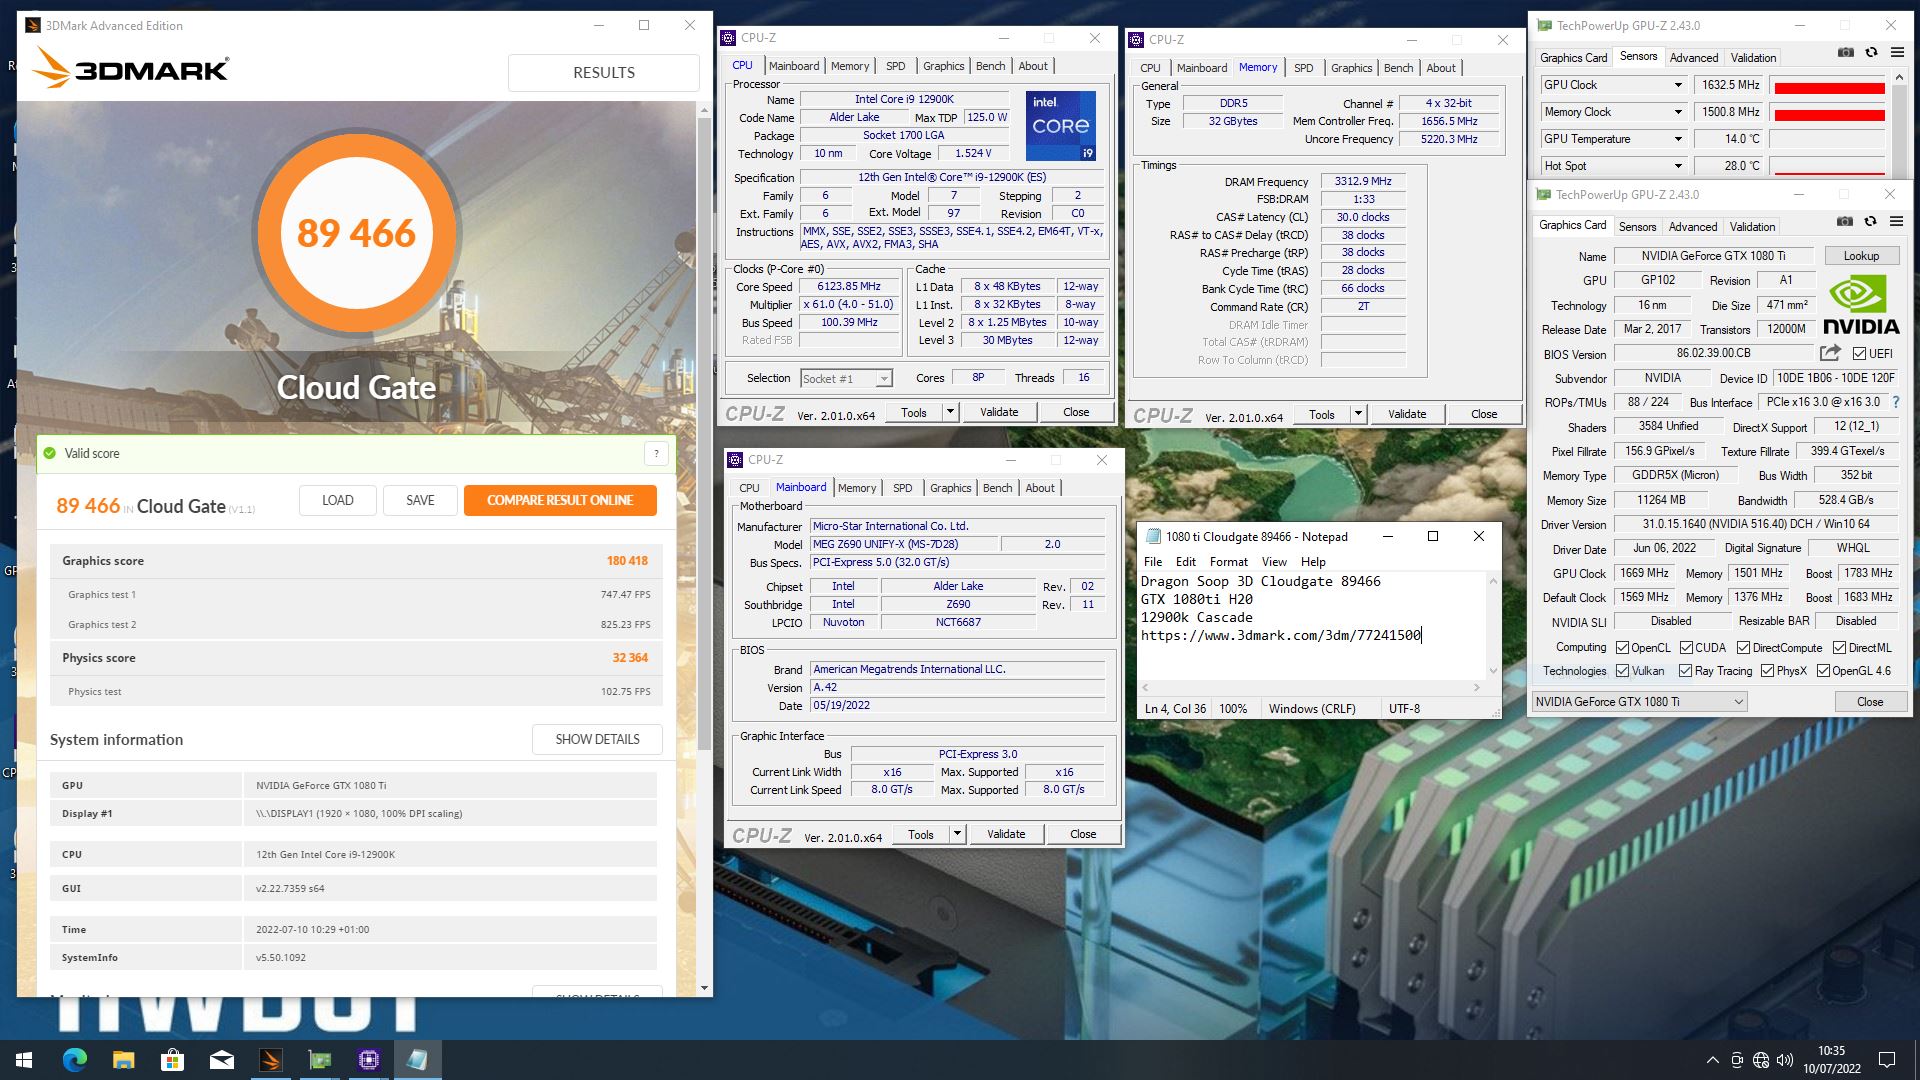Viewport: 1920px width, 1080px height.
Task: Click the Meet Now camera tray icon
Action: [1737, 1060]
